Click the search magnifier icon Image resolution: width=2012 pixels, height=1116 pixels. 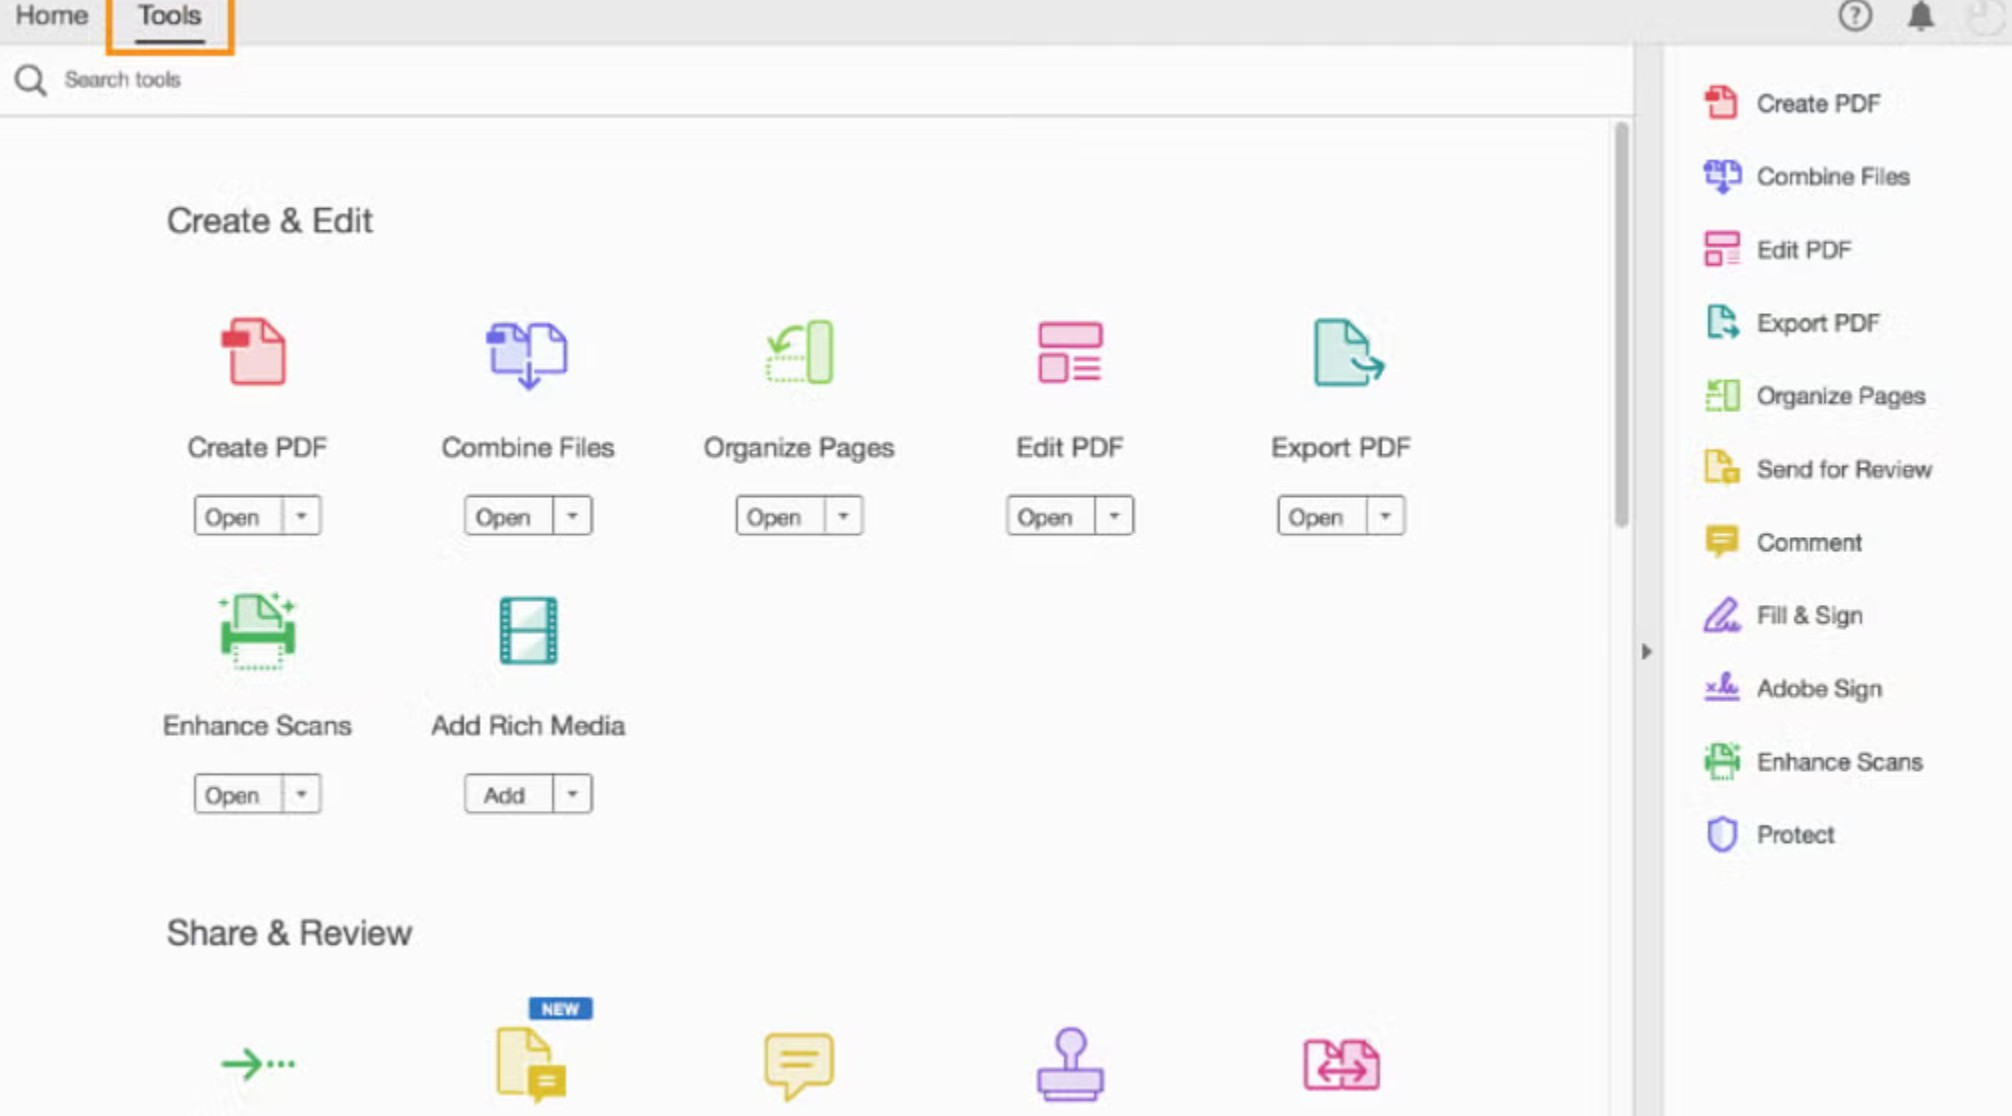(31, 80)
